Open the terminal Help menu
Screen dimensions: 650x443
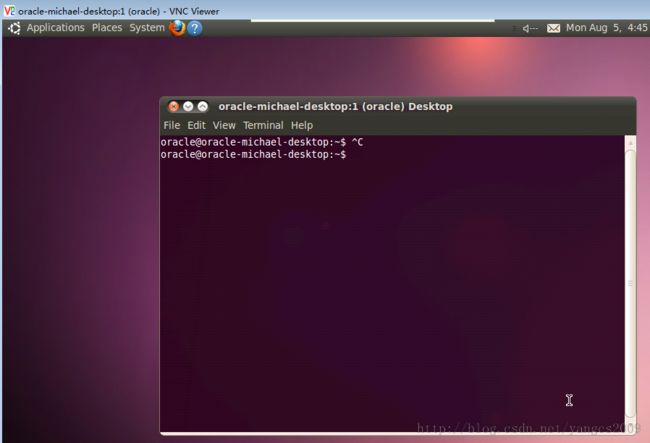(302, 125)
